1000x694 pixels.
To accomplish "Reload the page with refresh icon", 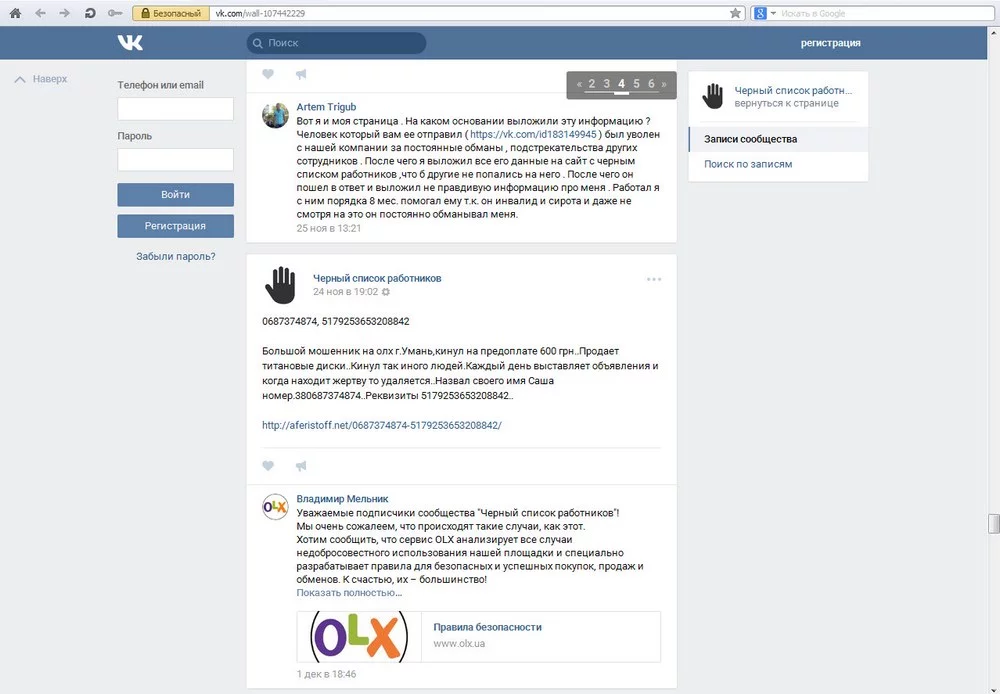I will [x=90, y=13].
